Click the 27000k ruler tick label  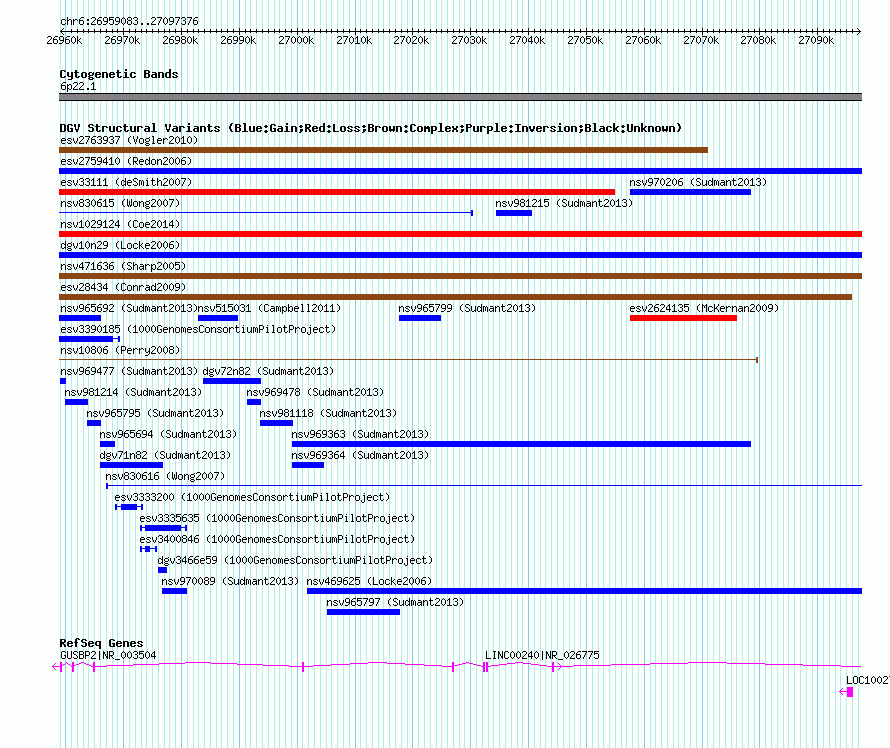pyautogui.click(x=296, y=40)
